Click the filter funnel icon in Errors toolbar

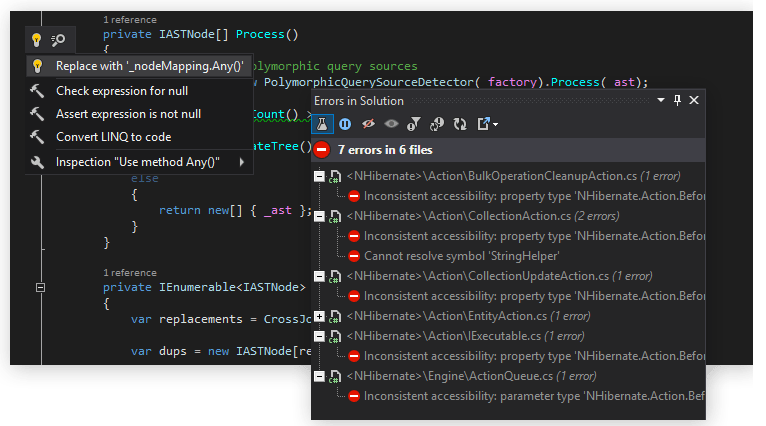coord(414,124)
